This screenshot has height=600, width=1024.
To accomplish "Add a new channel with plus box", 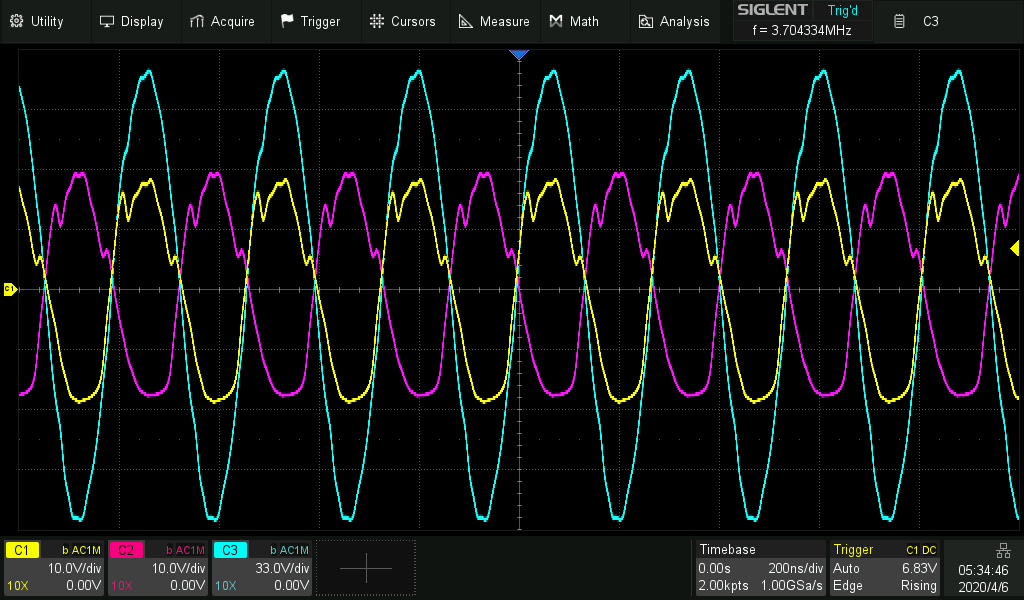I will pos(366,568).
